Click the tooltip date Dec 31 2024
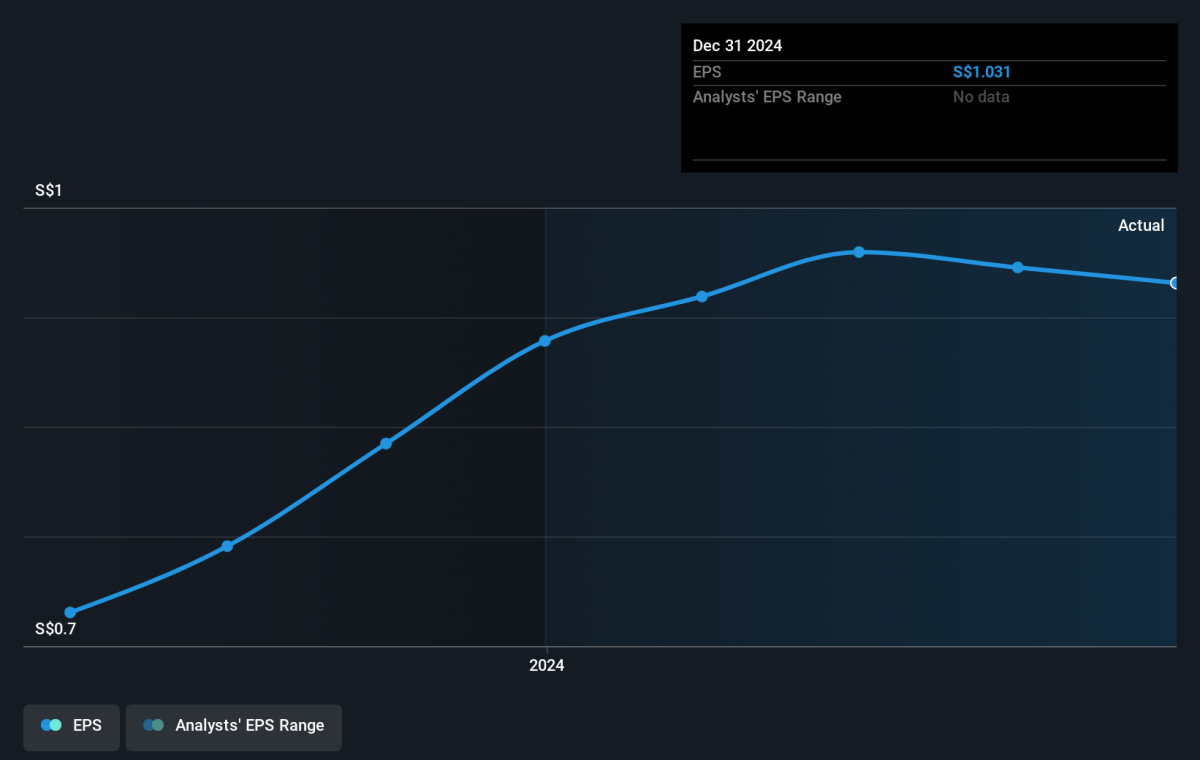The image size is (1200, 760). [738, 46]
